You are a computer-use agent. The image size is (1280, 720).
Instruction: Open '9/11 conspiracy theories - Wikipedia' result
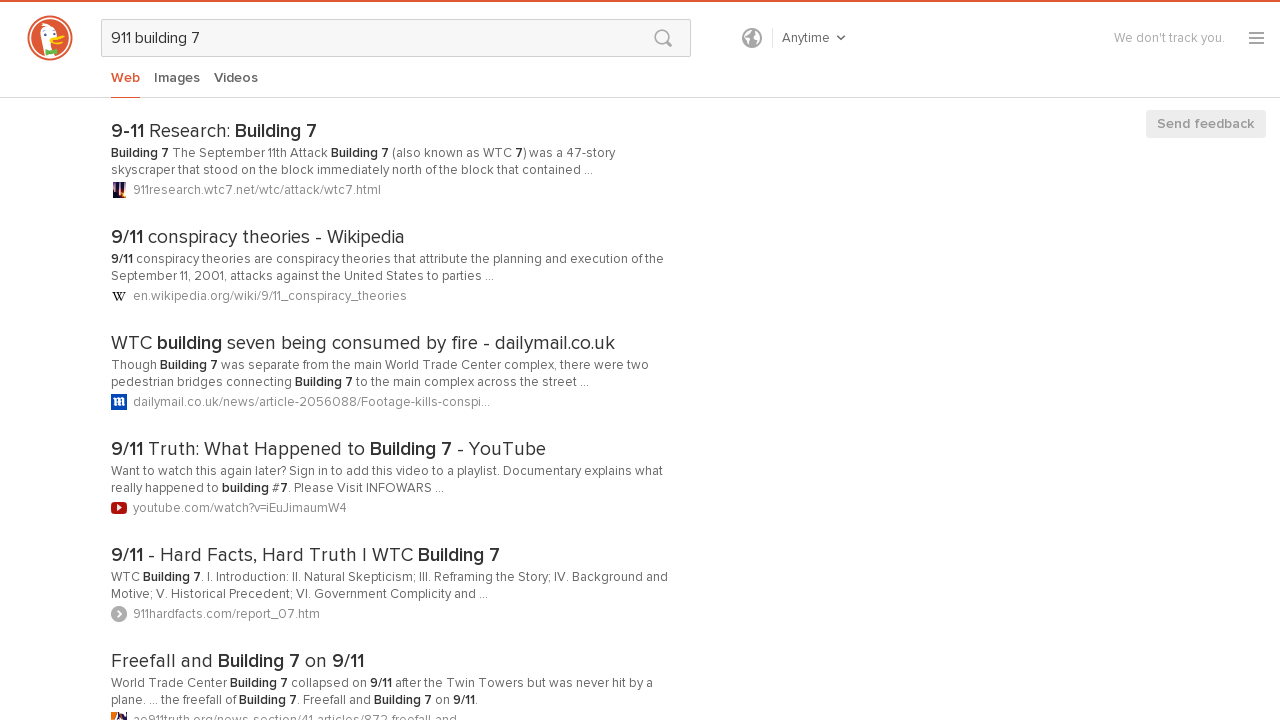[258, 237]
